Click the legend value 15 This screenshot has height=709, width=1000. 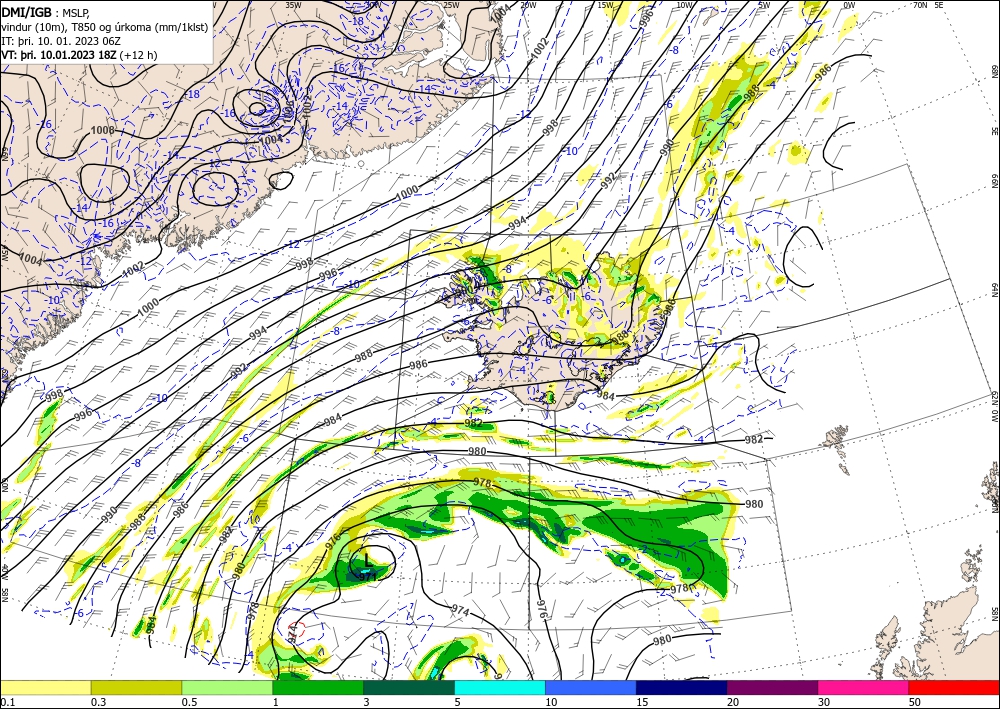(642, 702)
